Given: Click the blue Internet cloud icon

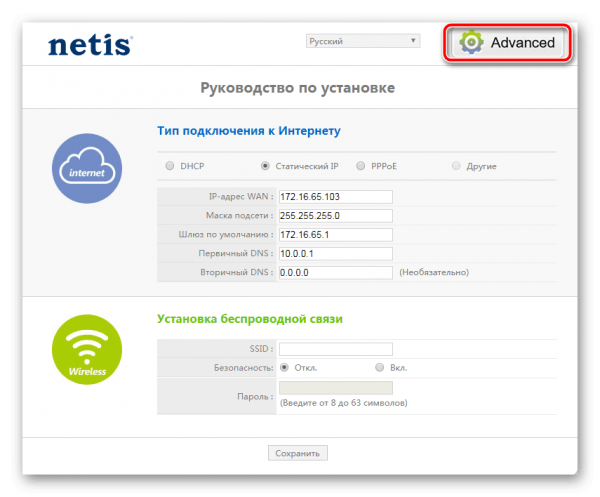Looking at the screenshot, I should tap(86, 170).
